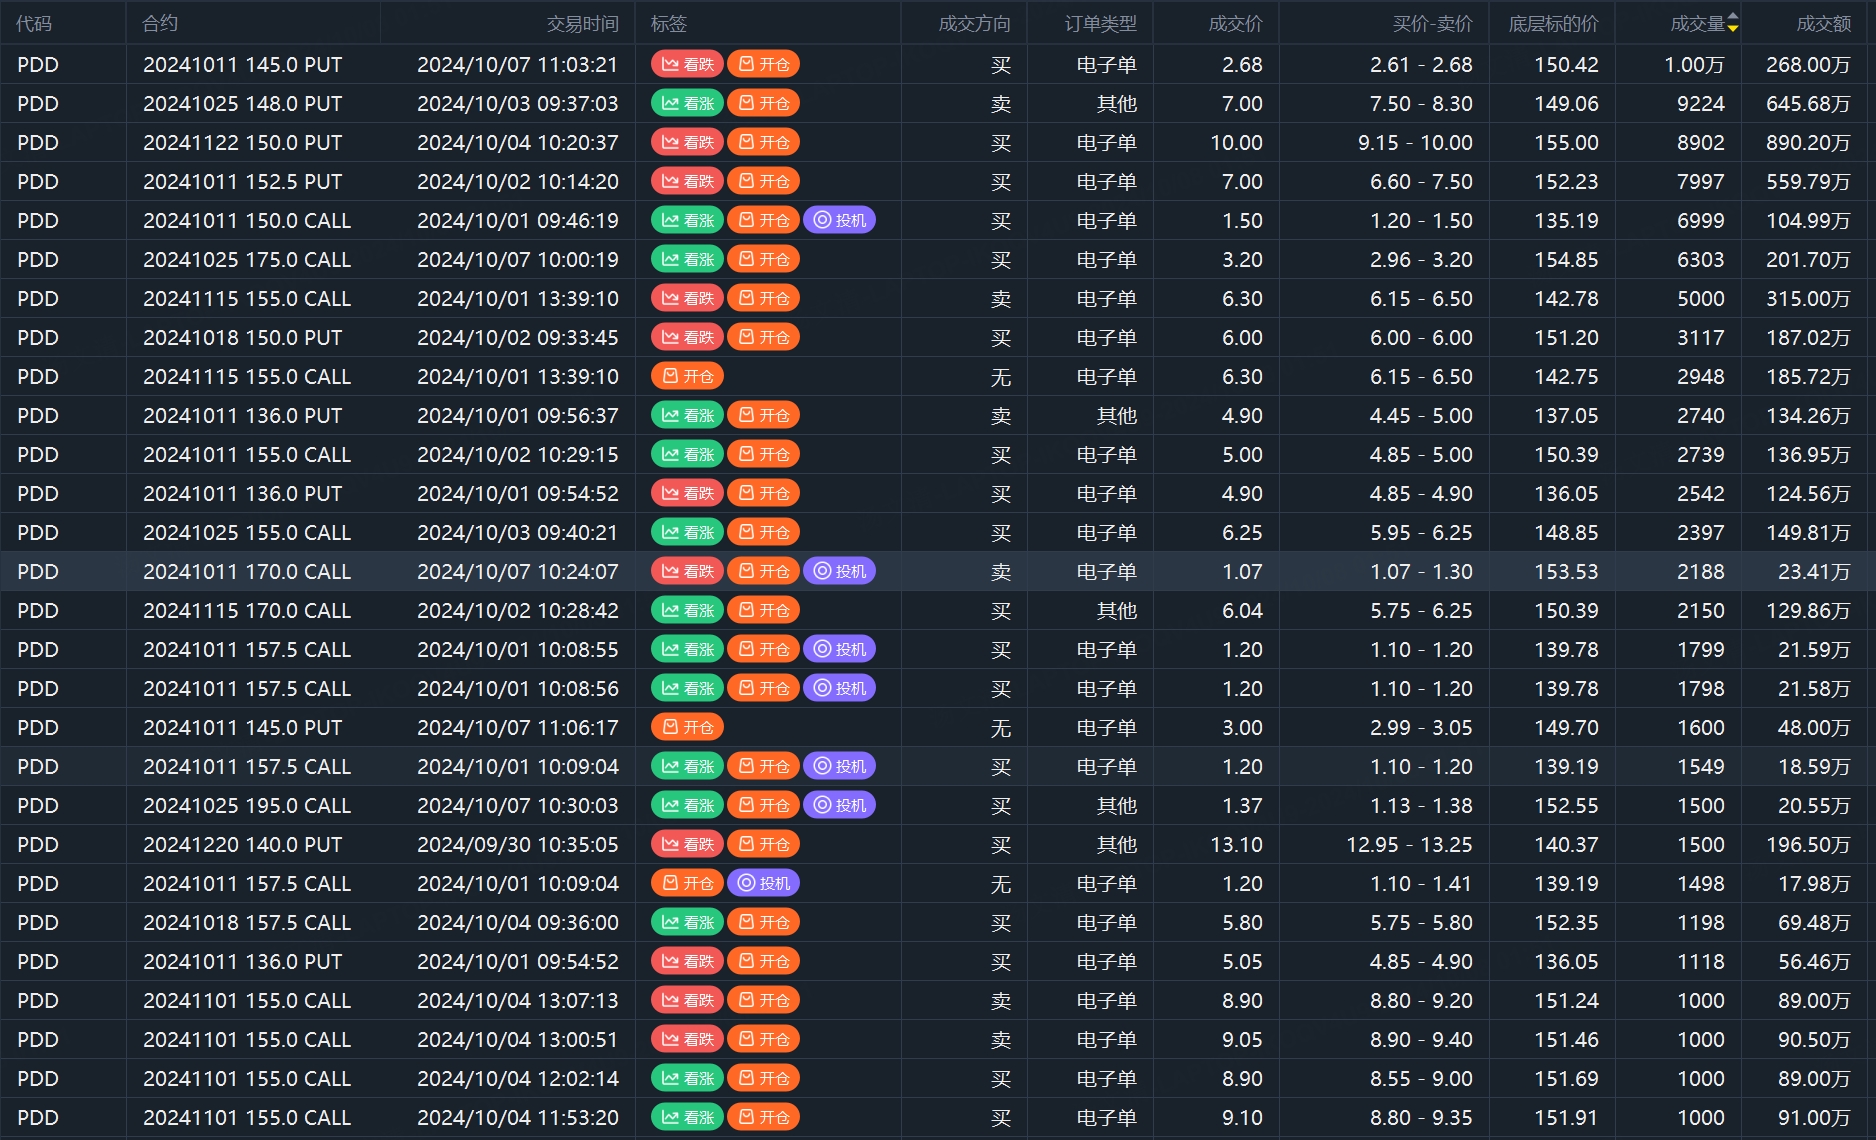The width and height of the screenshot is (1876, 1140).
Task: Click the 买价-卖价 column header
Action: [x=1433, y=23]
